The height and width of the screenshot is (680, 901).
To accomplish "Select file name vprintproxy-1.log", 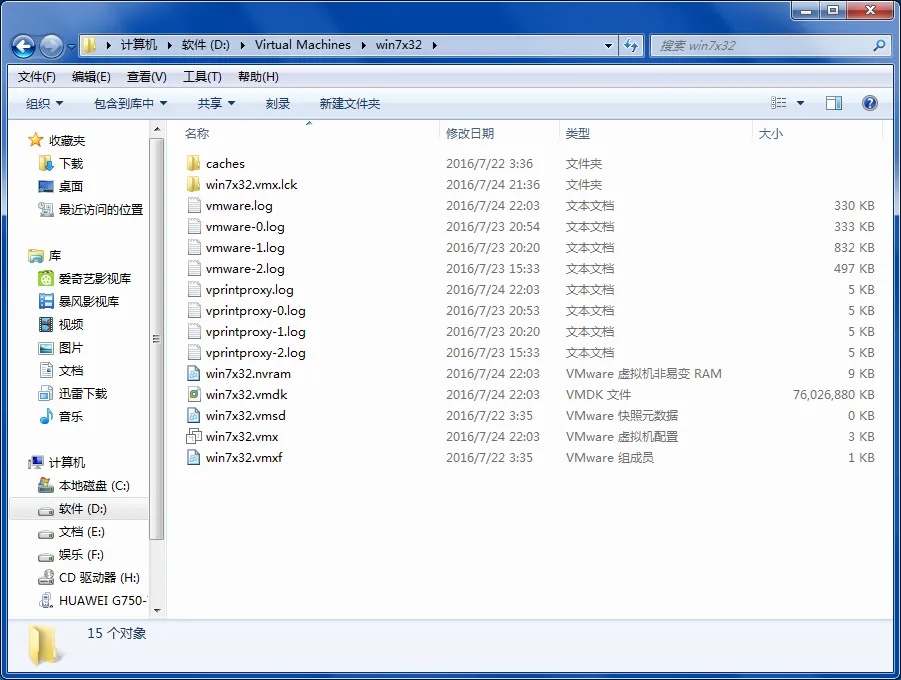I will click(256, 332).
